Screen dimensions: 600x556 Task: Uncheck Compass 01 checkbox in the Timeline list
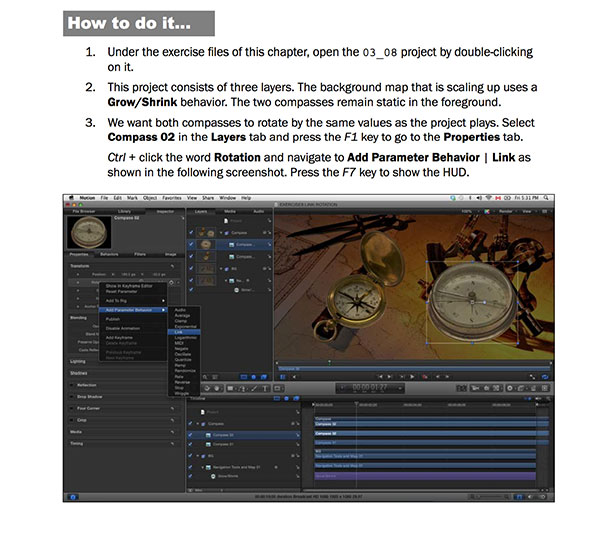click(191, 444)
